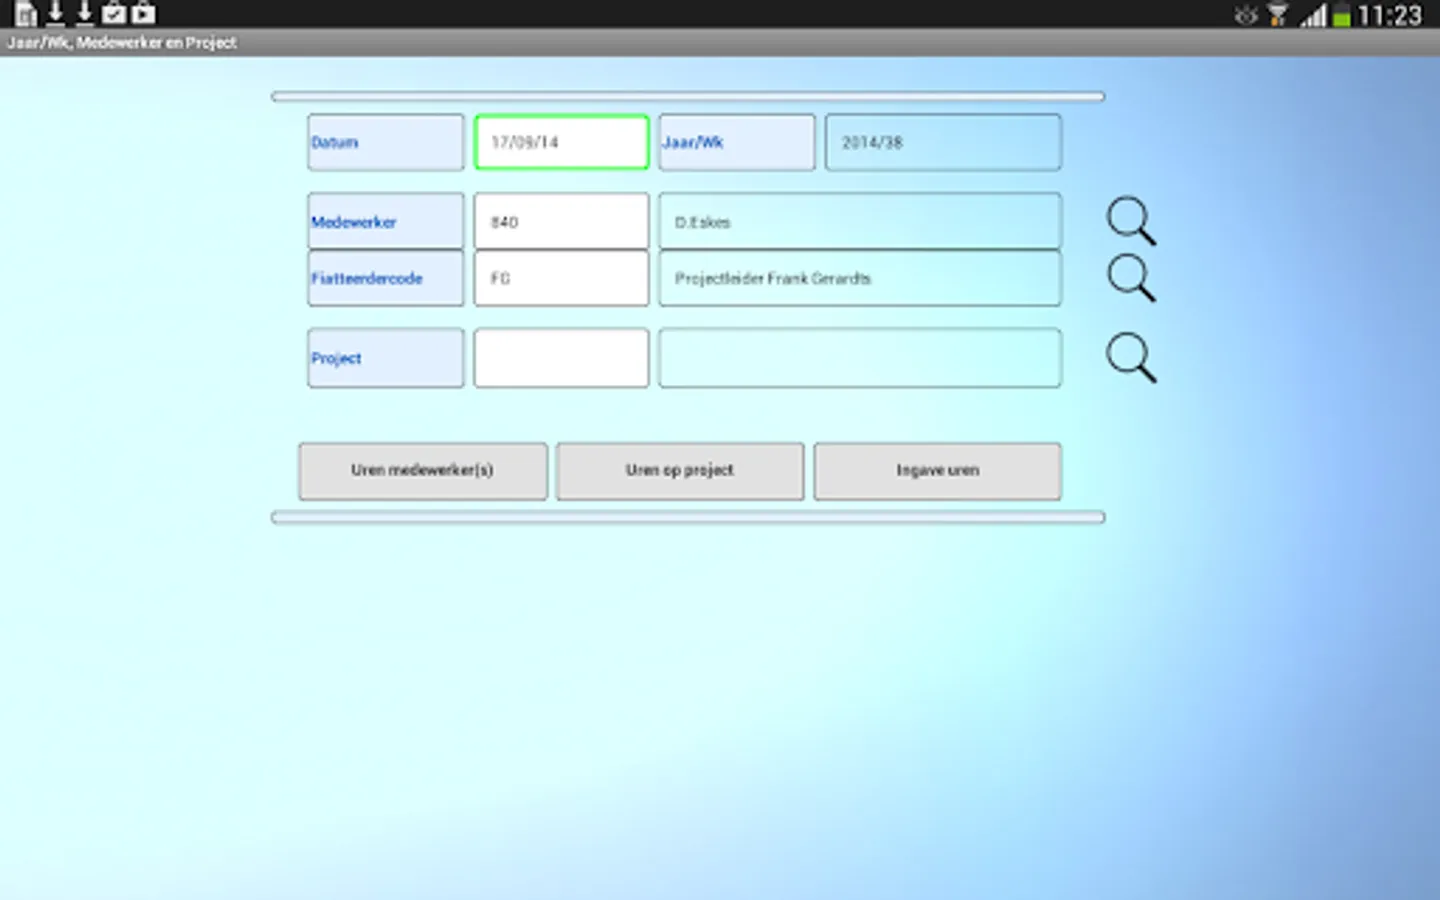Click the employee name field D.Eskes
The width and height of the screenshot is (1440, 900).
pos(860,221)
